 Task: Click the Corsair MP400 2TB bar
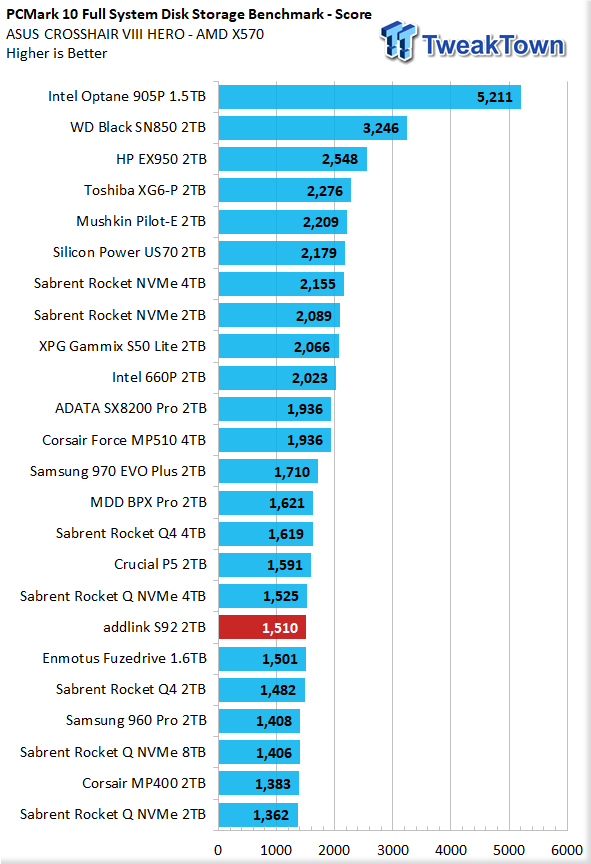[x=258, y=783]
